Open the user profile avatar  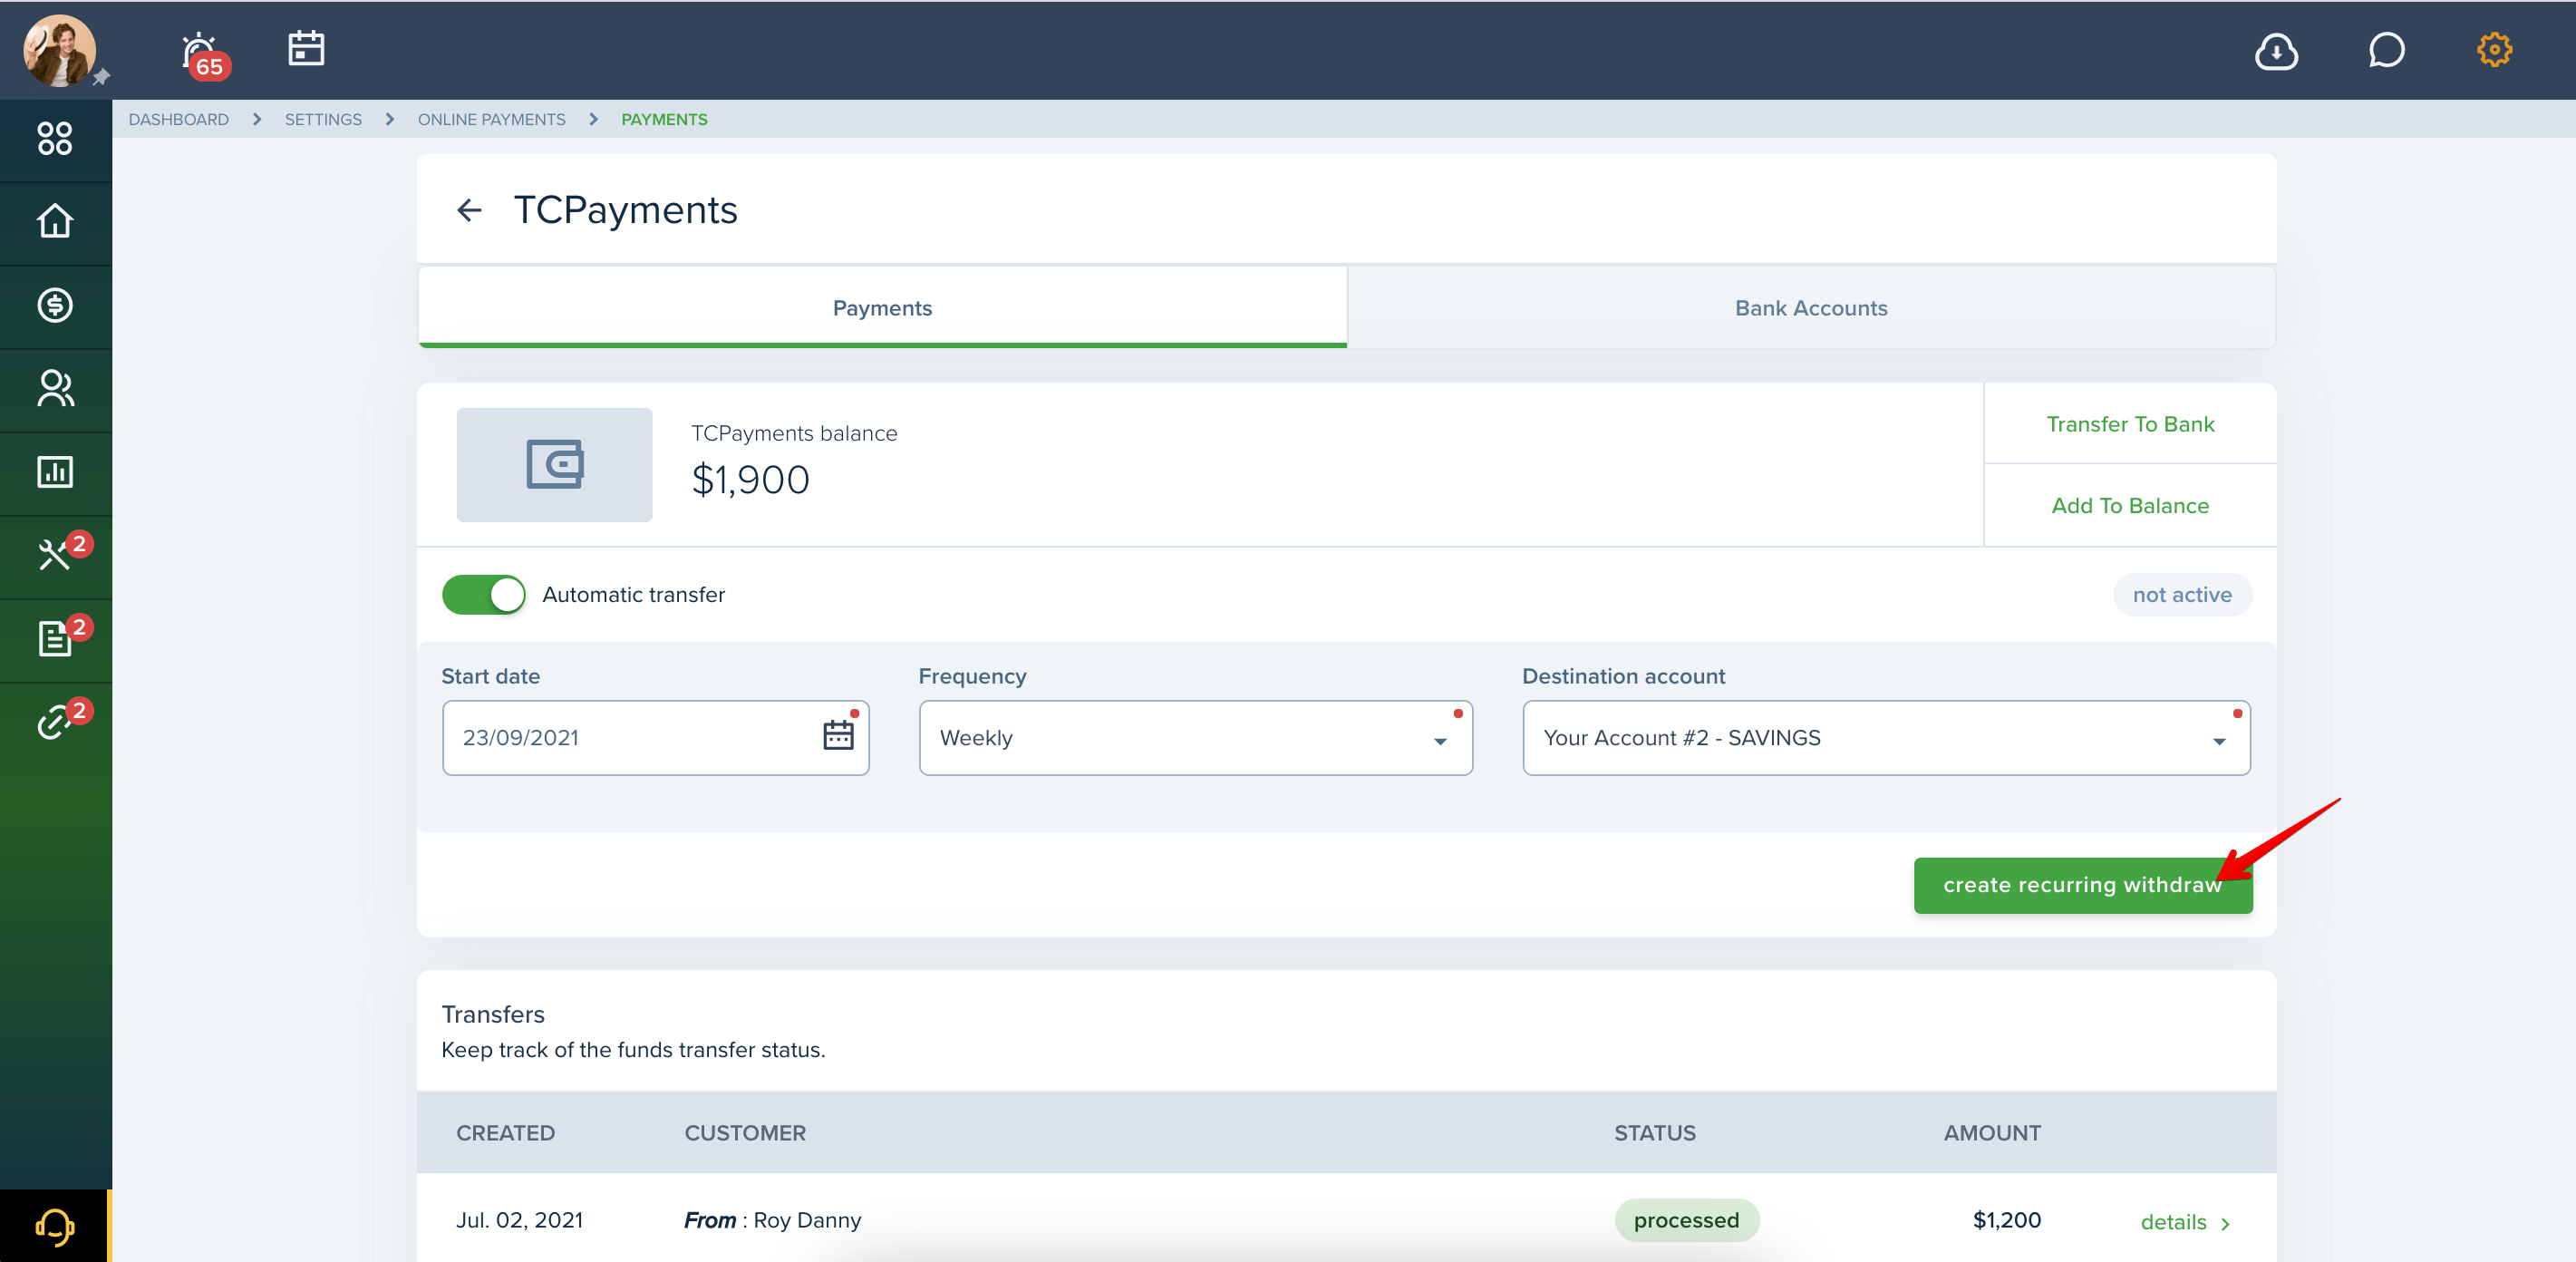[x=59, y=50]
